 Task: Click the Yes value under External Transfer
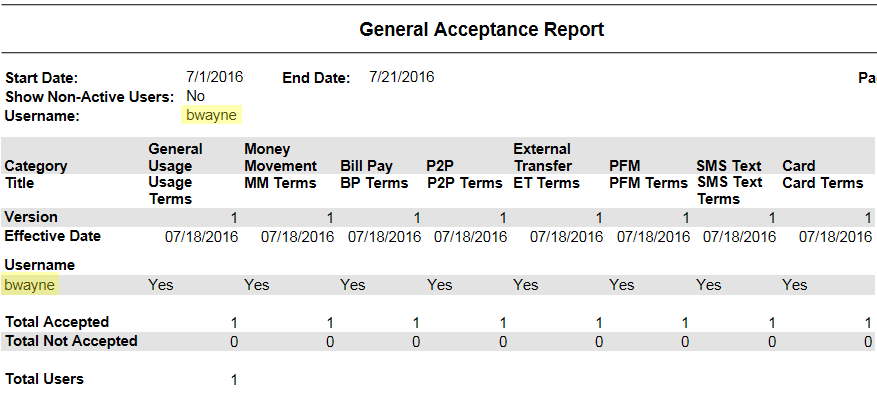[x=526, y=285]
